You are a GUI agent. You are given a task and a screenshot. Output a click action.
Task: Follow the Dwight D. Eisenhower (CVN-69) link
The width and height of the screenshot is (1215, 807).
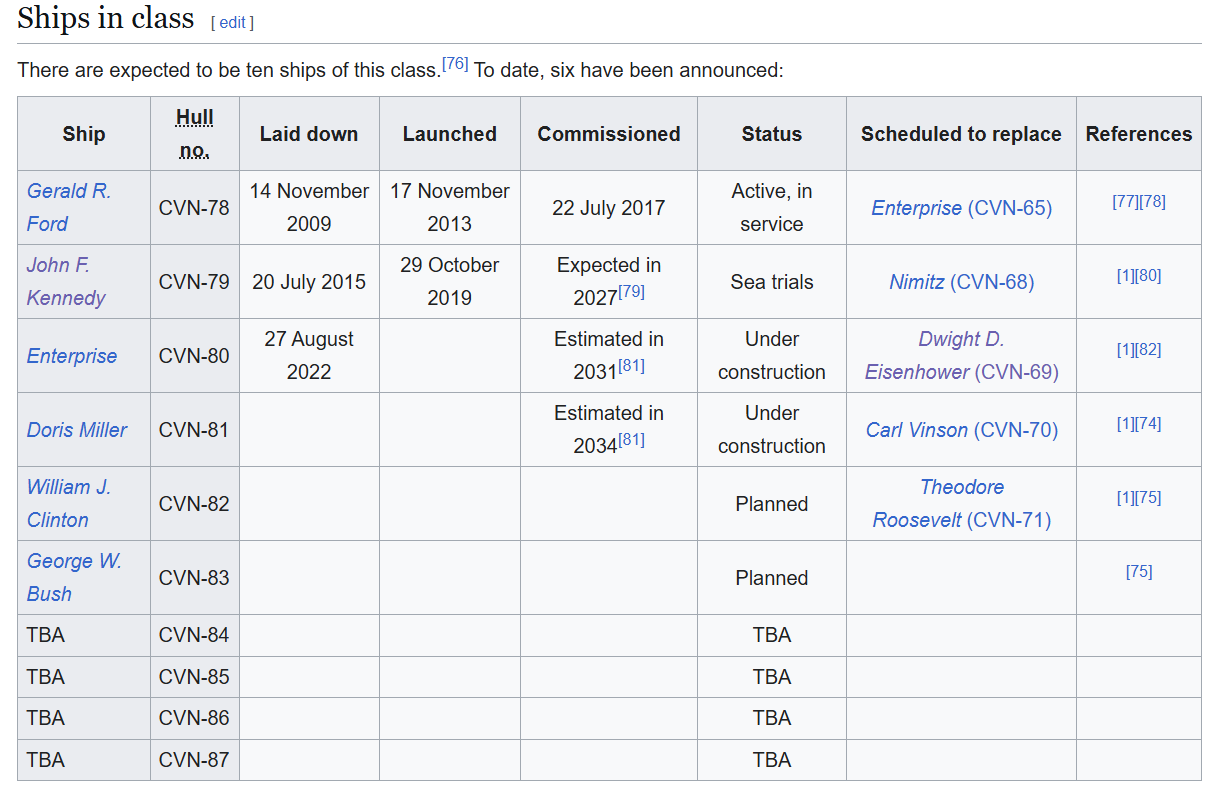(962, 355)
